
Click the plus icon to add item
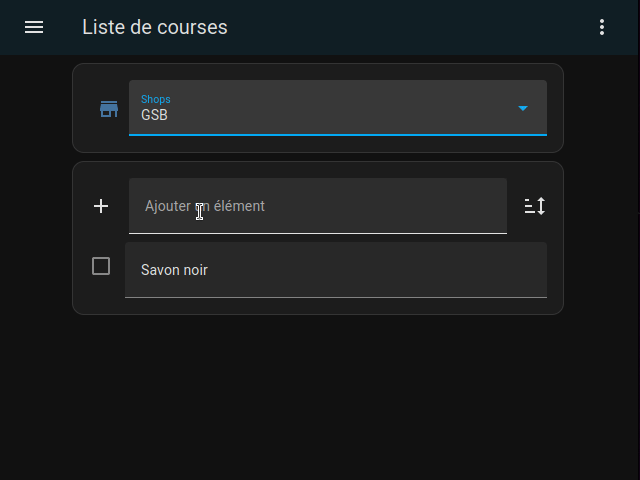tap(101, 206)
